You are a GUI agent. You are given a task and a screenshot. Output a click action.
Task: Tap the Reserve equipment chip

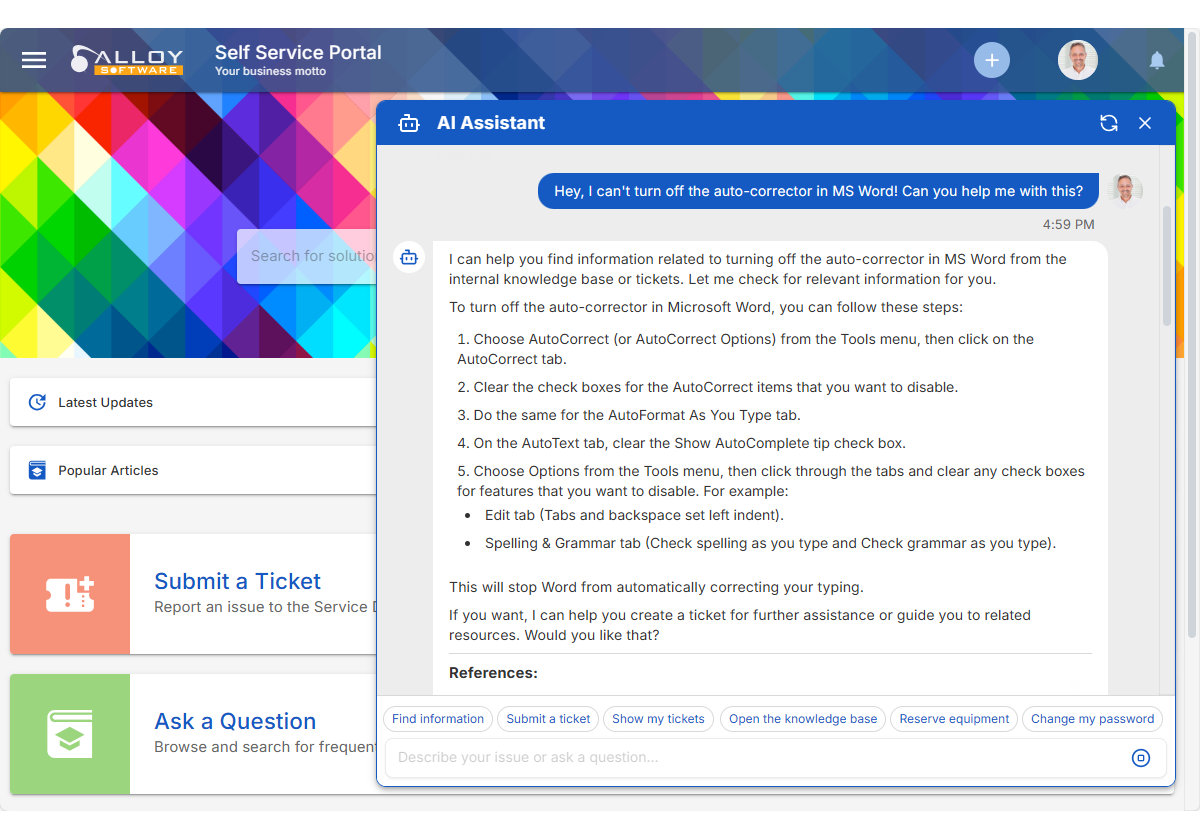954,718
